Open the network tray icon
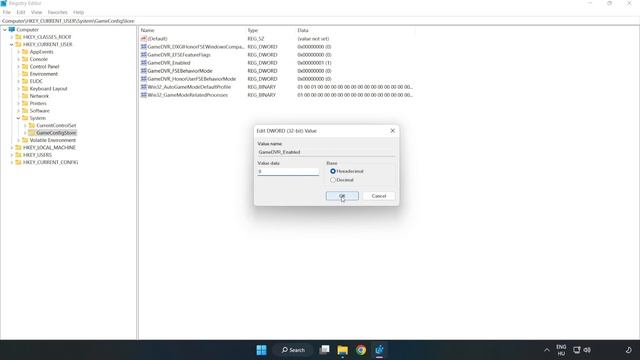640x360 pixels. pos(577,350)
